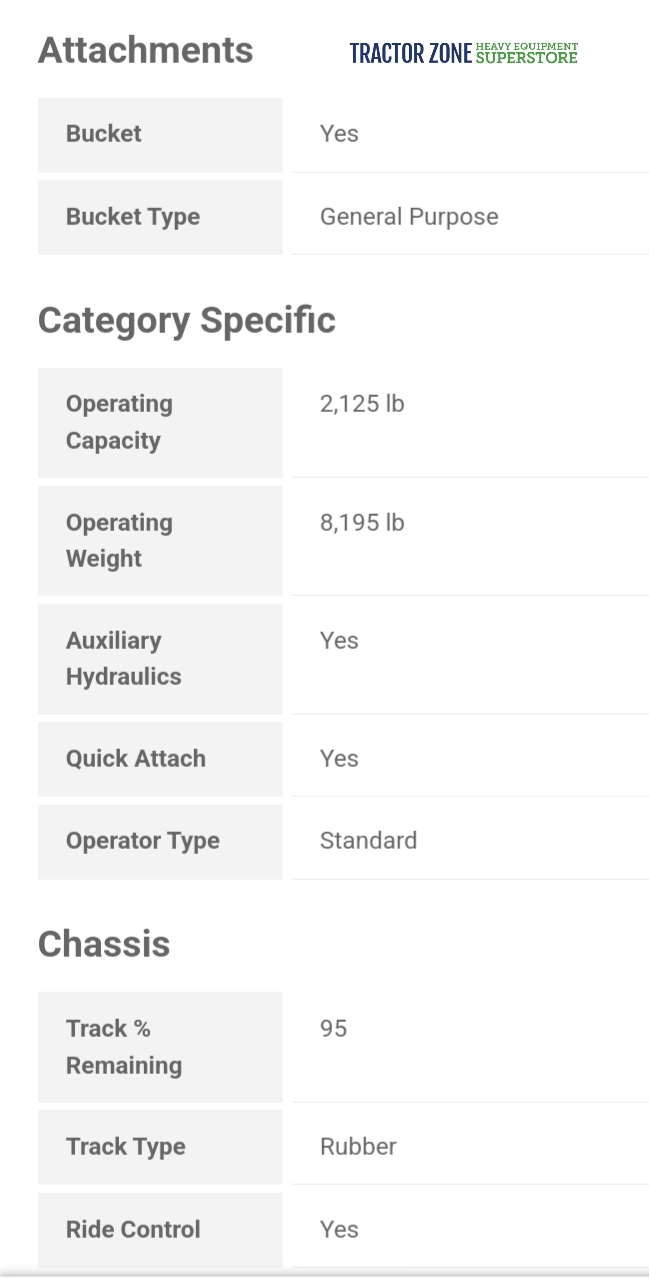The width and height of the screenshot is (649, 1279).
Task: Select the General Purpose bucket type value
Action: coord(409,217)
